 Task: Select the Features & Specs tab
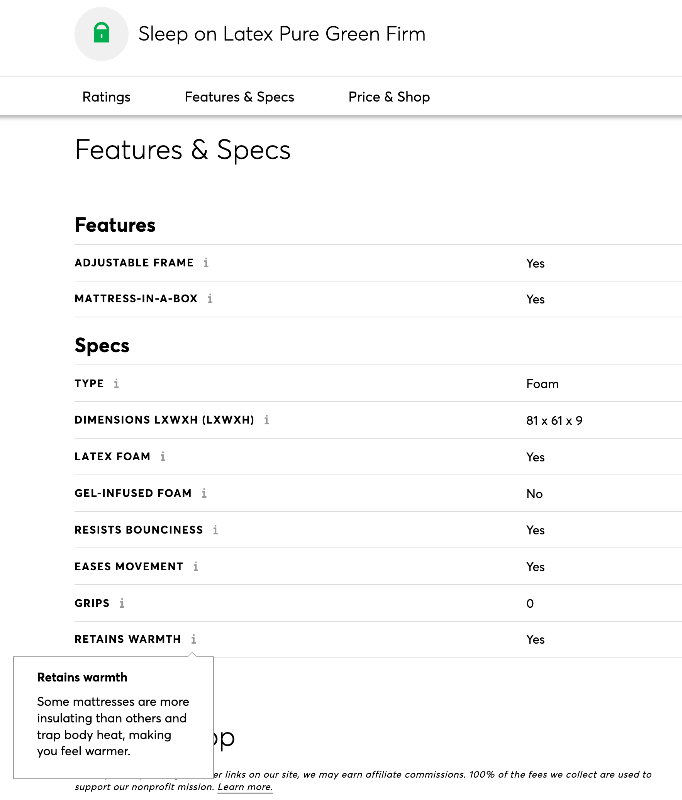point(239,97)
